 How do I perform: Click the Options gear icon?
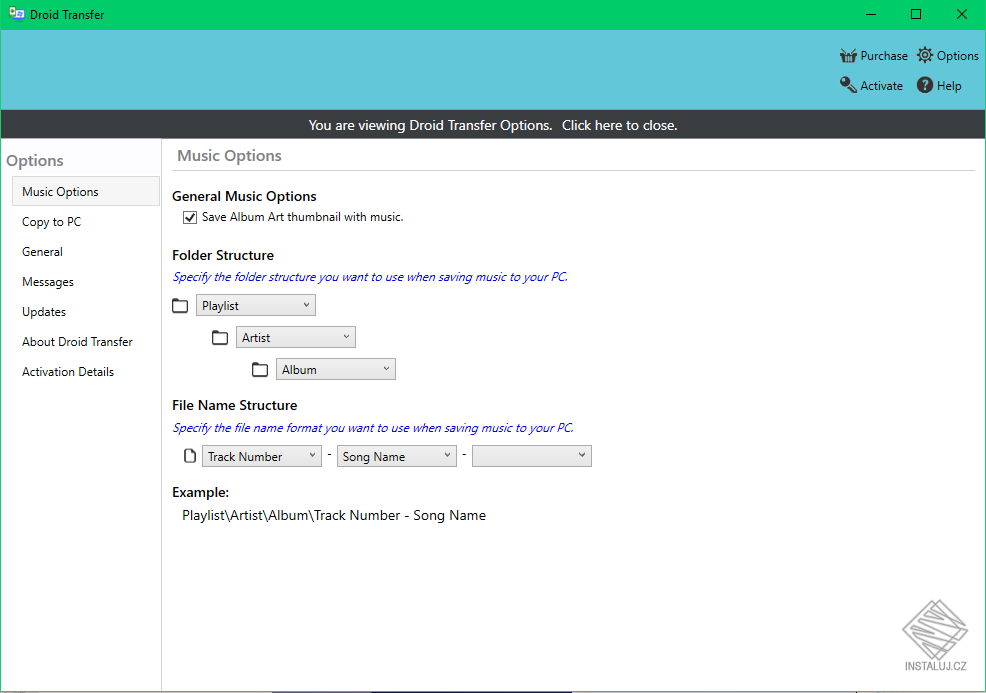(x=924, y=55)
